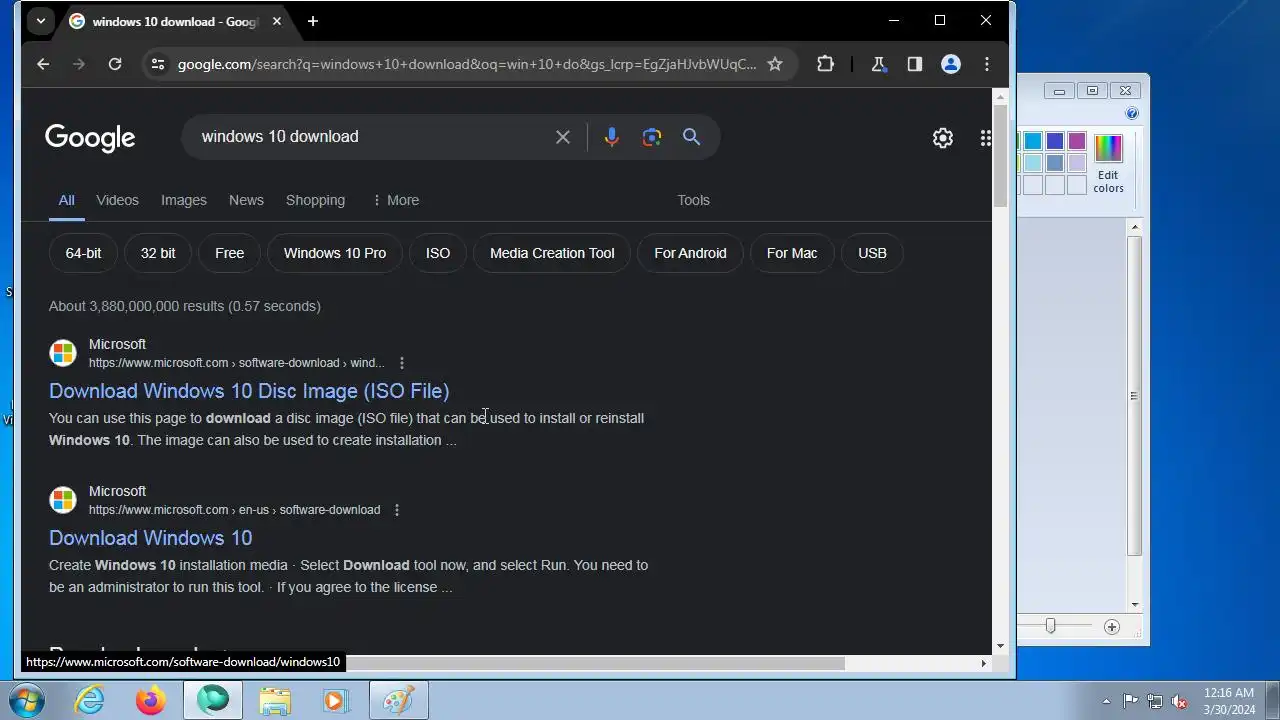Search by image with Google Lens
Screen dimensions: 1280x720
(x=652, y=137)
